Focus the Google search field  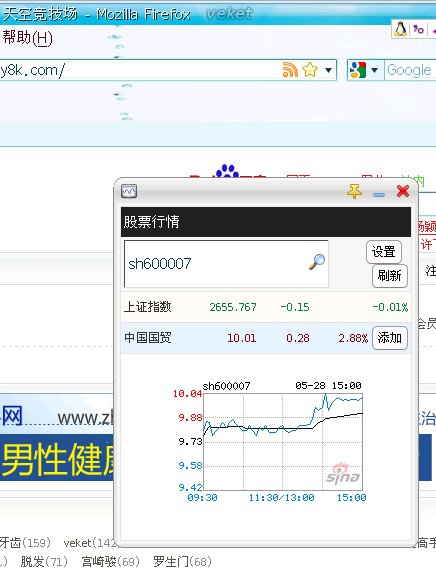[x=410, y=70]
